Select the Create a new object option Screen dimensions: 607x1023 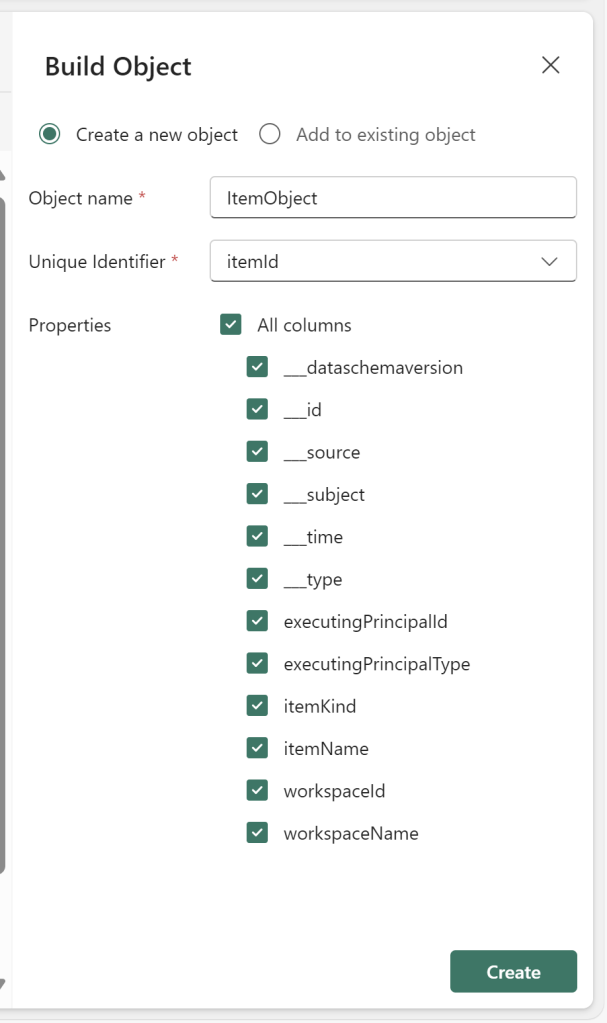click(50, 134)
